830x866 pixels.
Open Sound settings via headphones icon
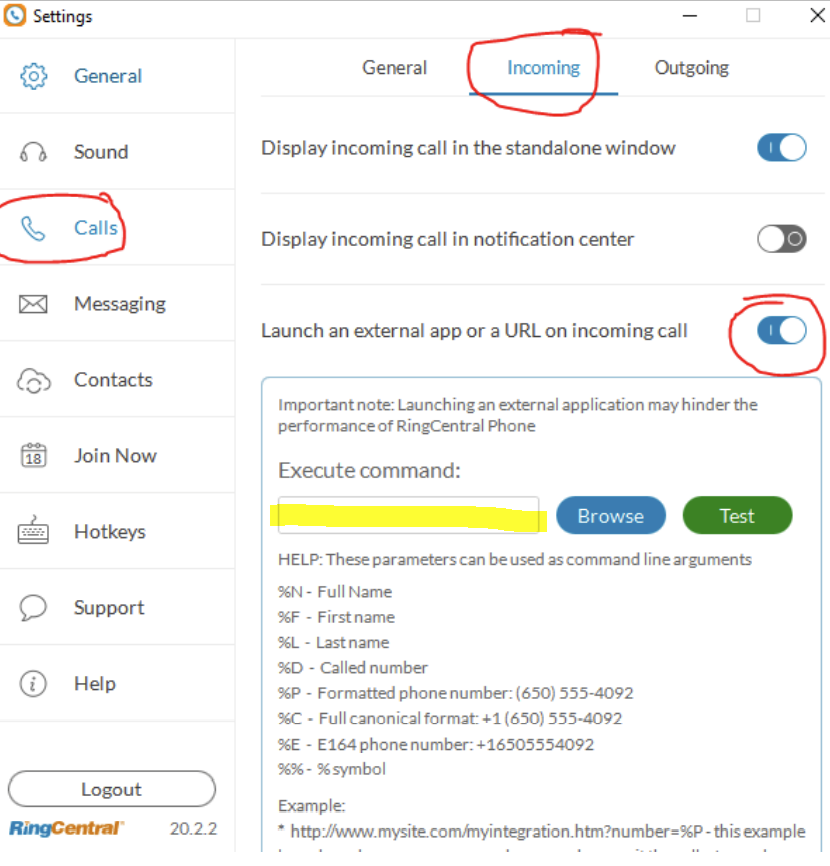(33, 151)
